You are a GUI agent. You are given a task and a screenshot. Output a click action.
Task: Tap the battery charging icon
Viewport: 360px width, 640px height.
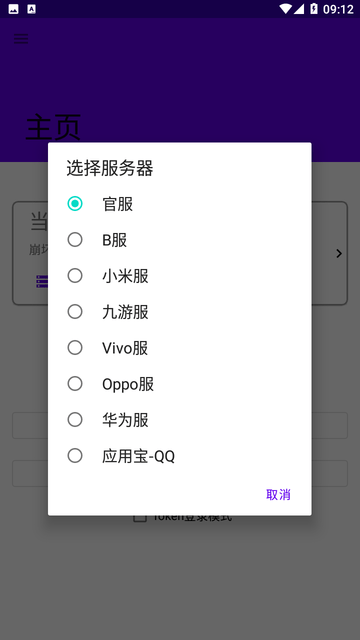coord(314,9)
